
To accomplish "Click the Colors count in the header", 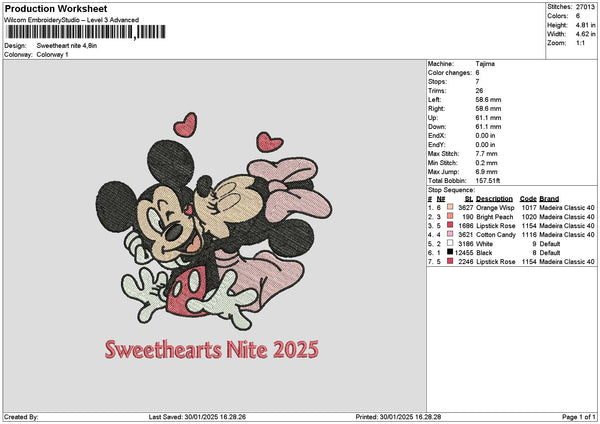I will (x=578, y=16).
